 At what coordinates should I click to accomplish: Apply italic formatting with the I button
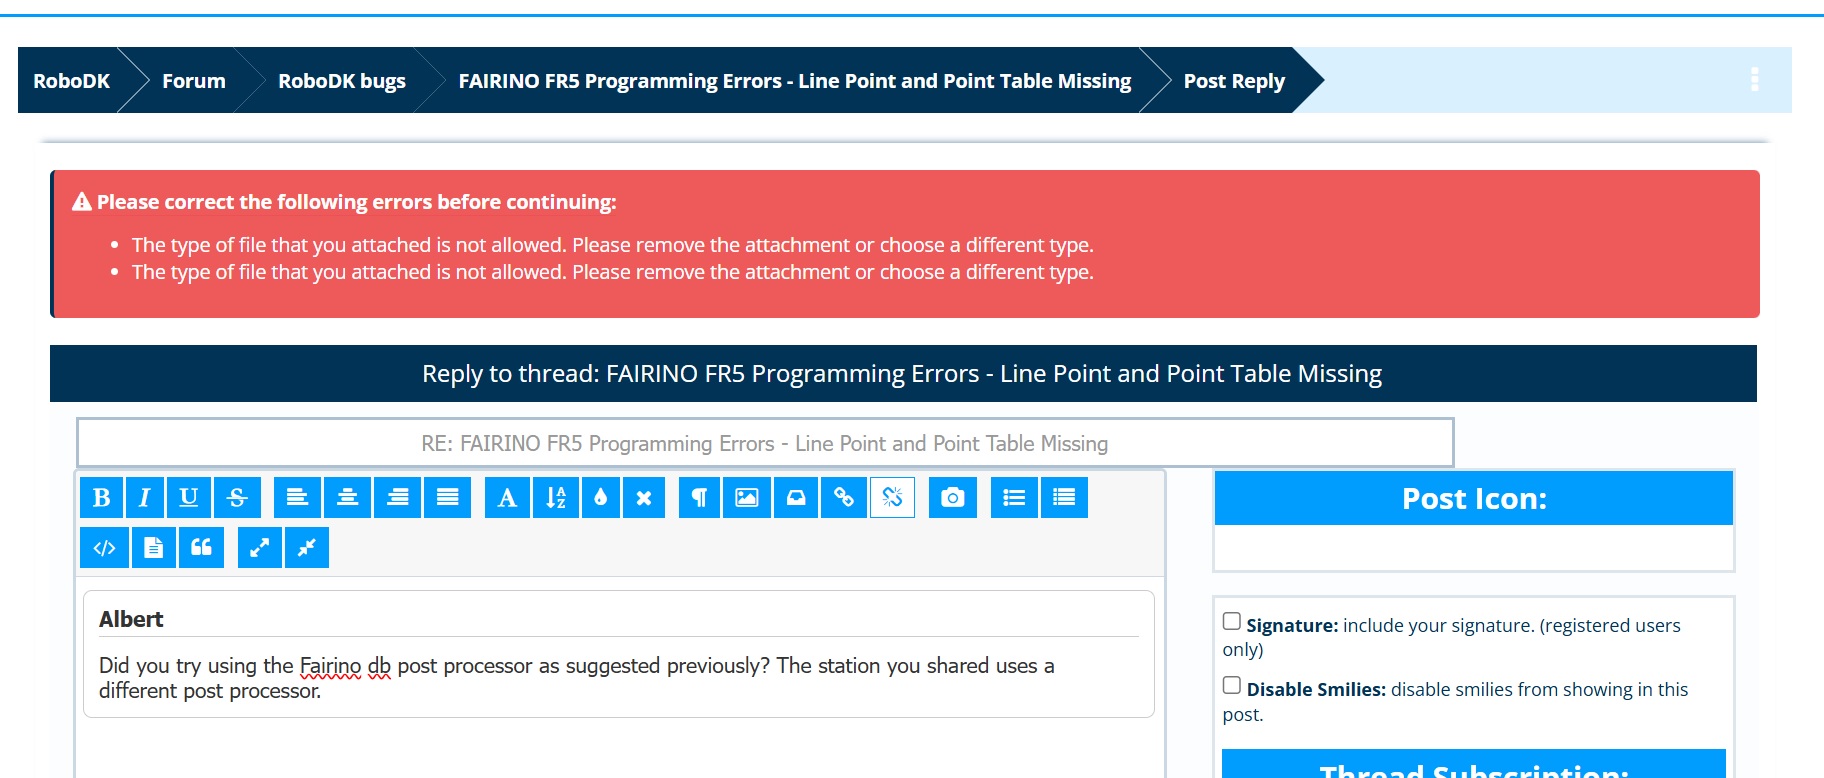point(145,497)
